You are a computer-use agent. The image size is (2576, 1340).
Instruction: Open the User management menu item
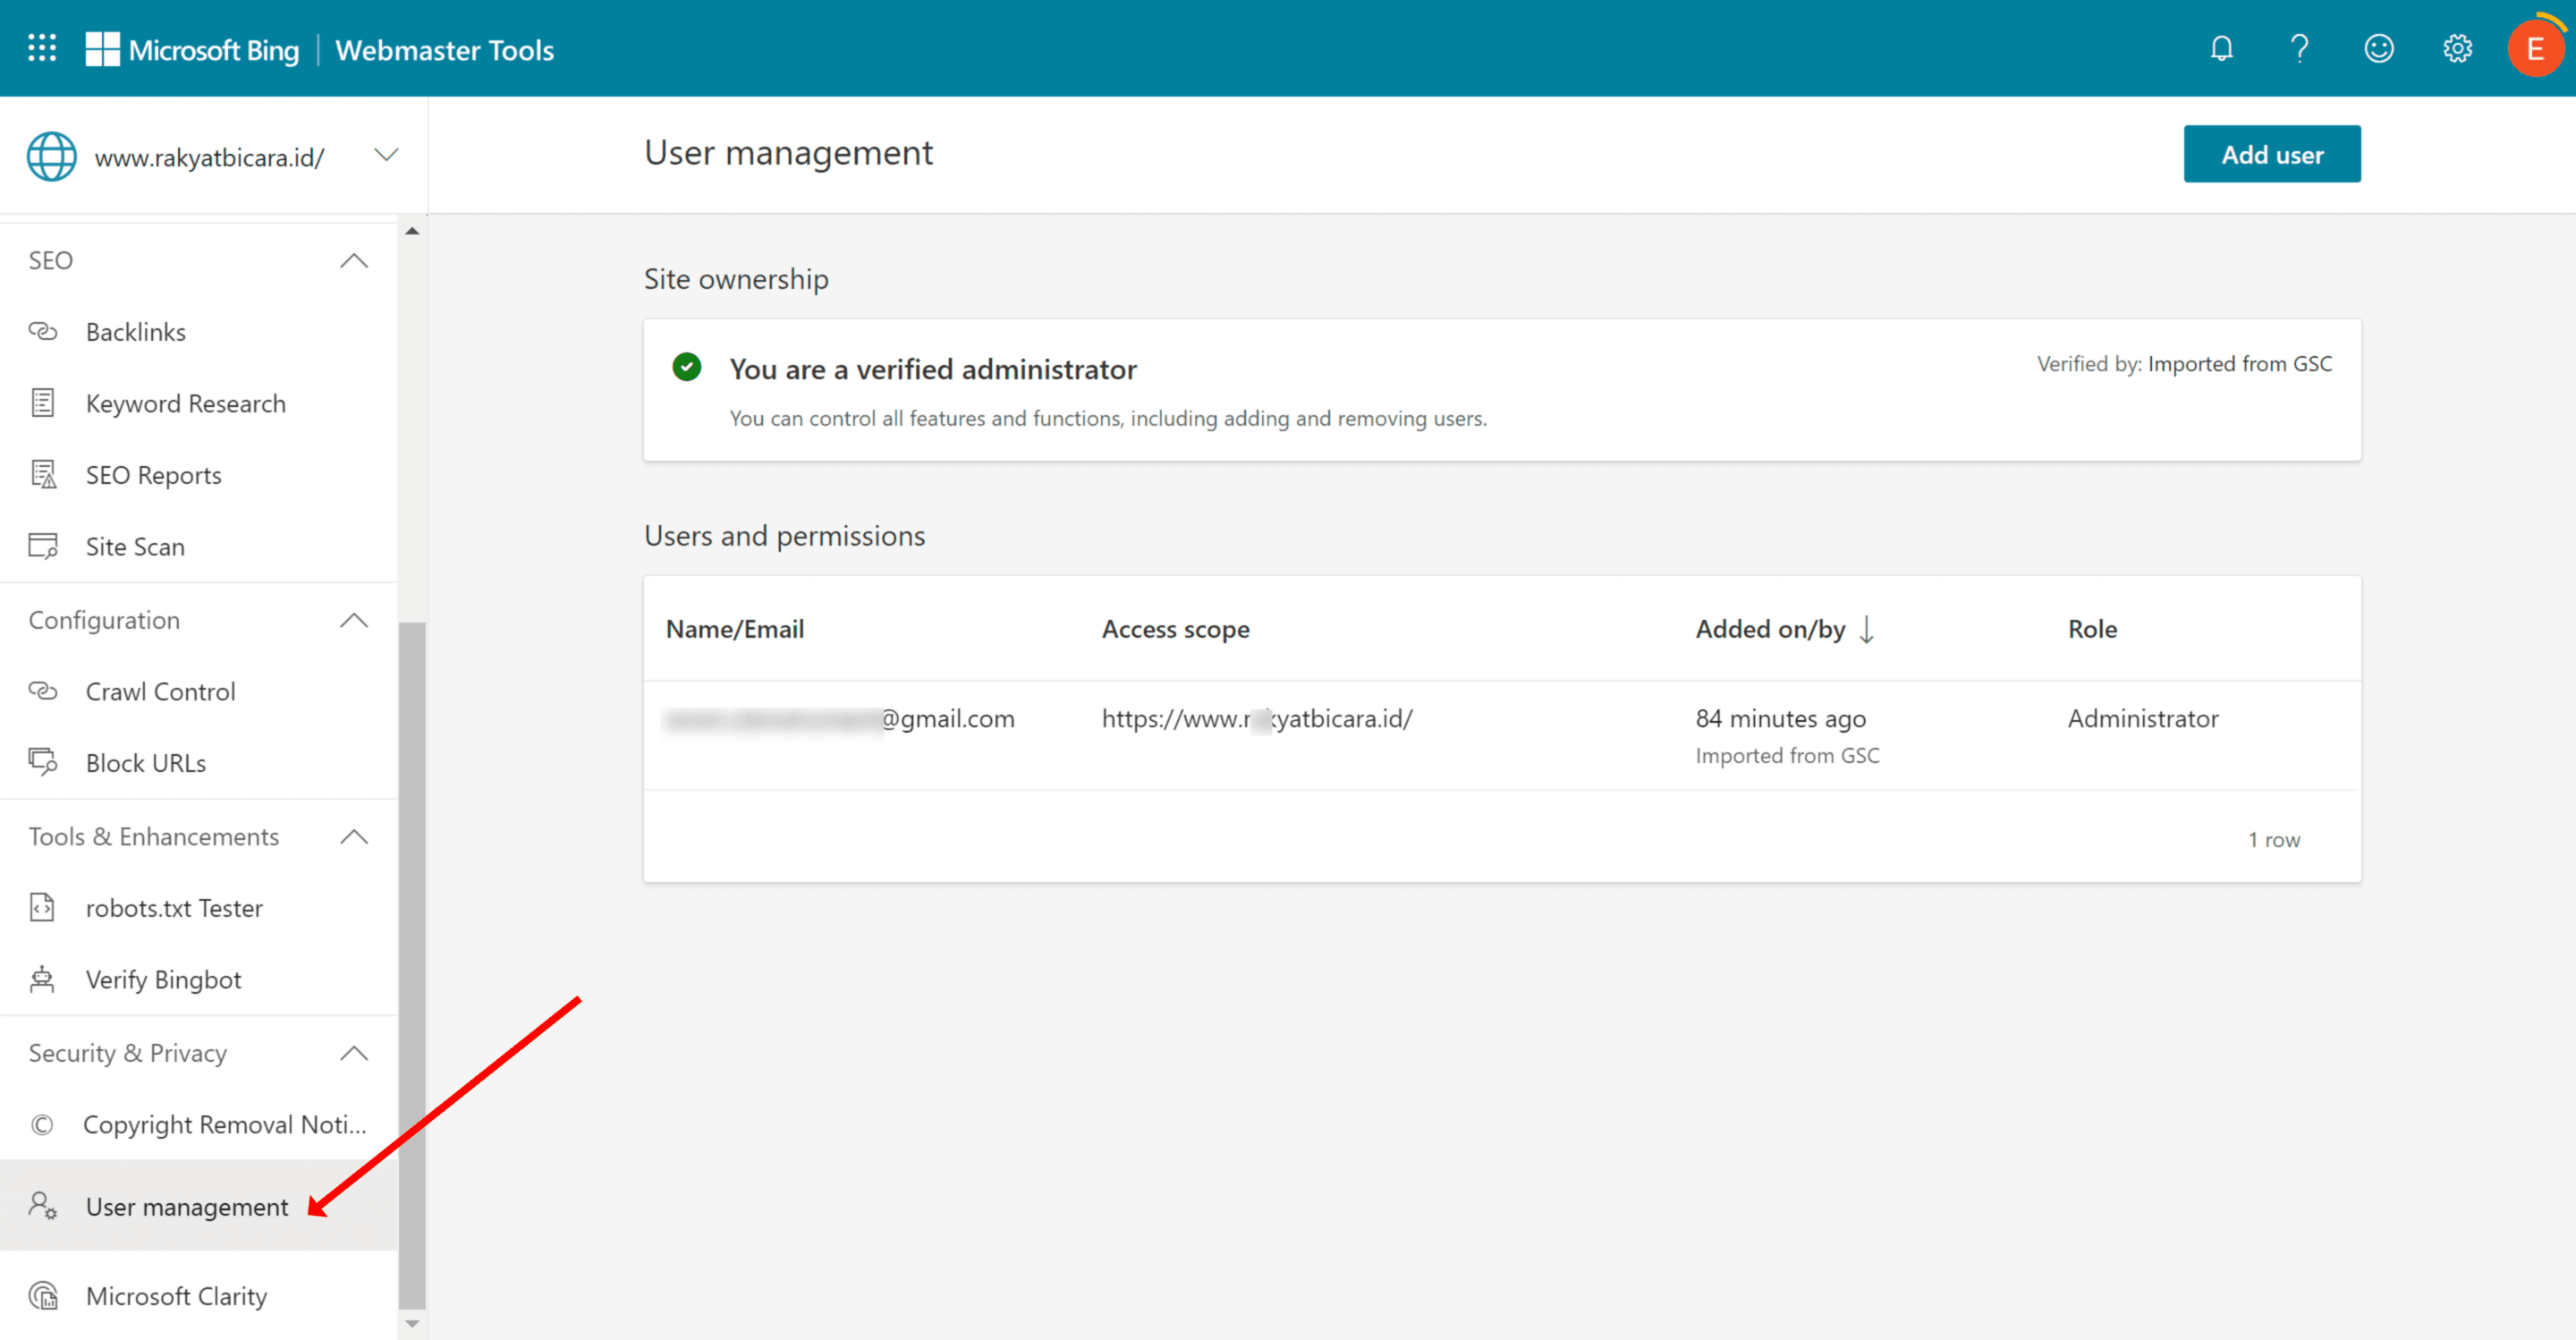[x=188, y=1205]
